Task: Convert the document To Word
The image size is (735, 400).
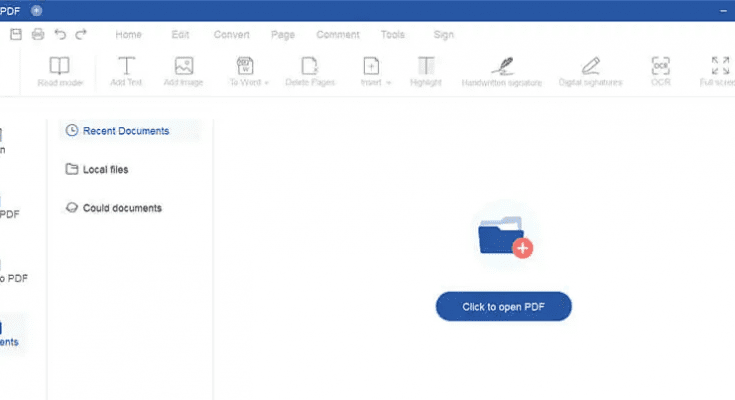Action: point(245,71)
